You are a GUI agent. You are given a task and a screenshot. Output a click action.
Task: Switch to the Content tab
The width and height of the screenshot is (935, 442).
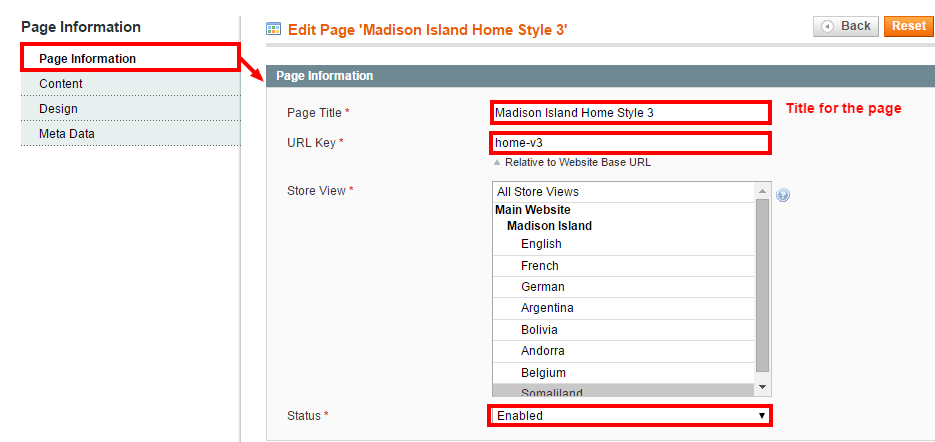[131, 84]
